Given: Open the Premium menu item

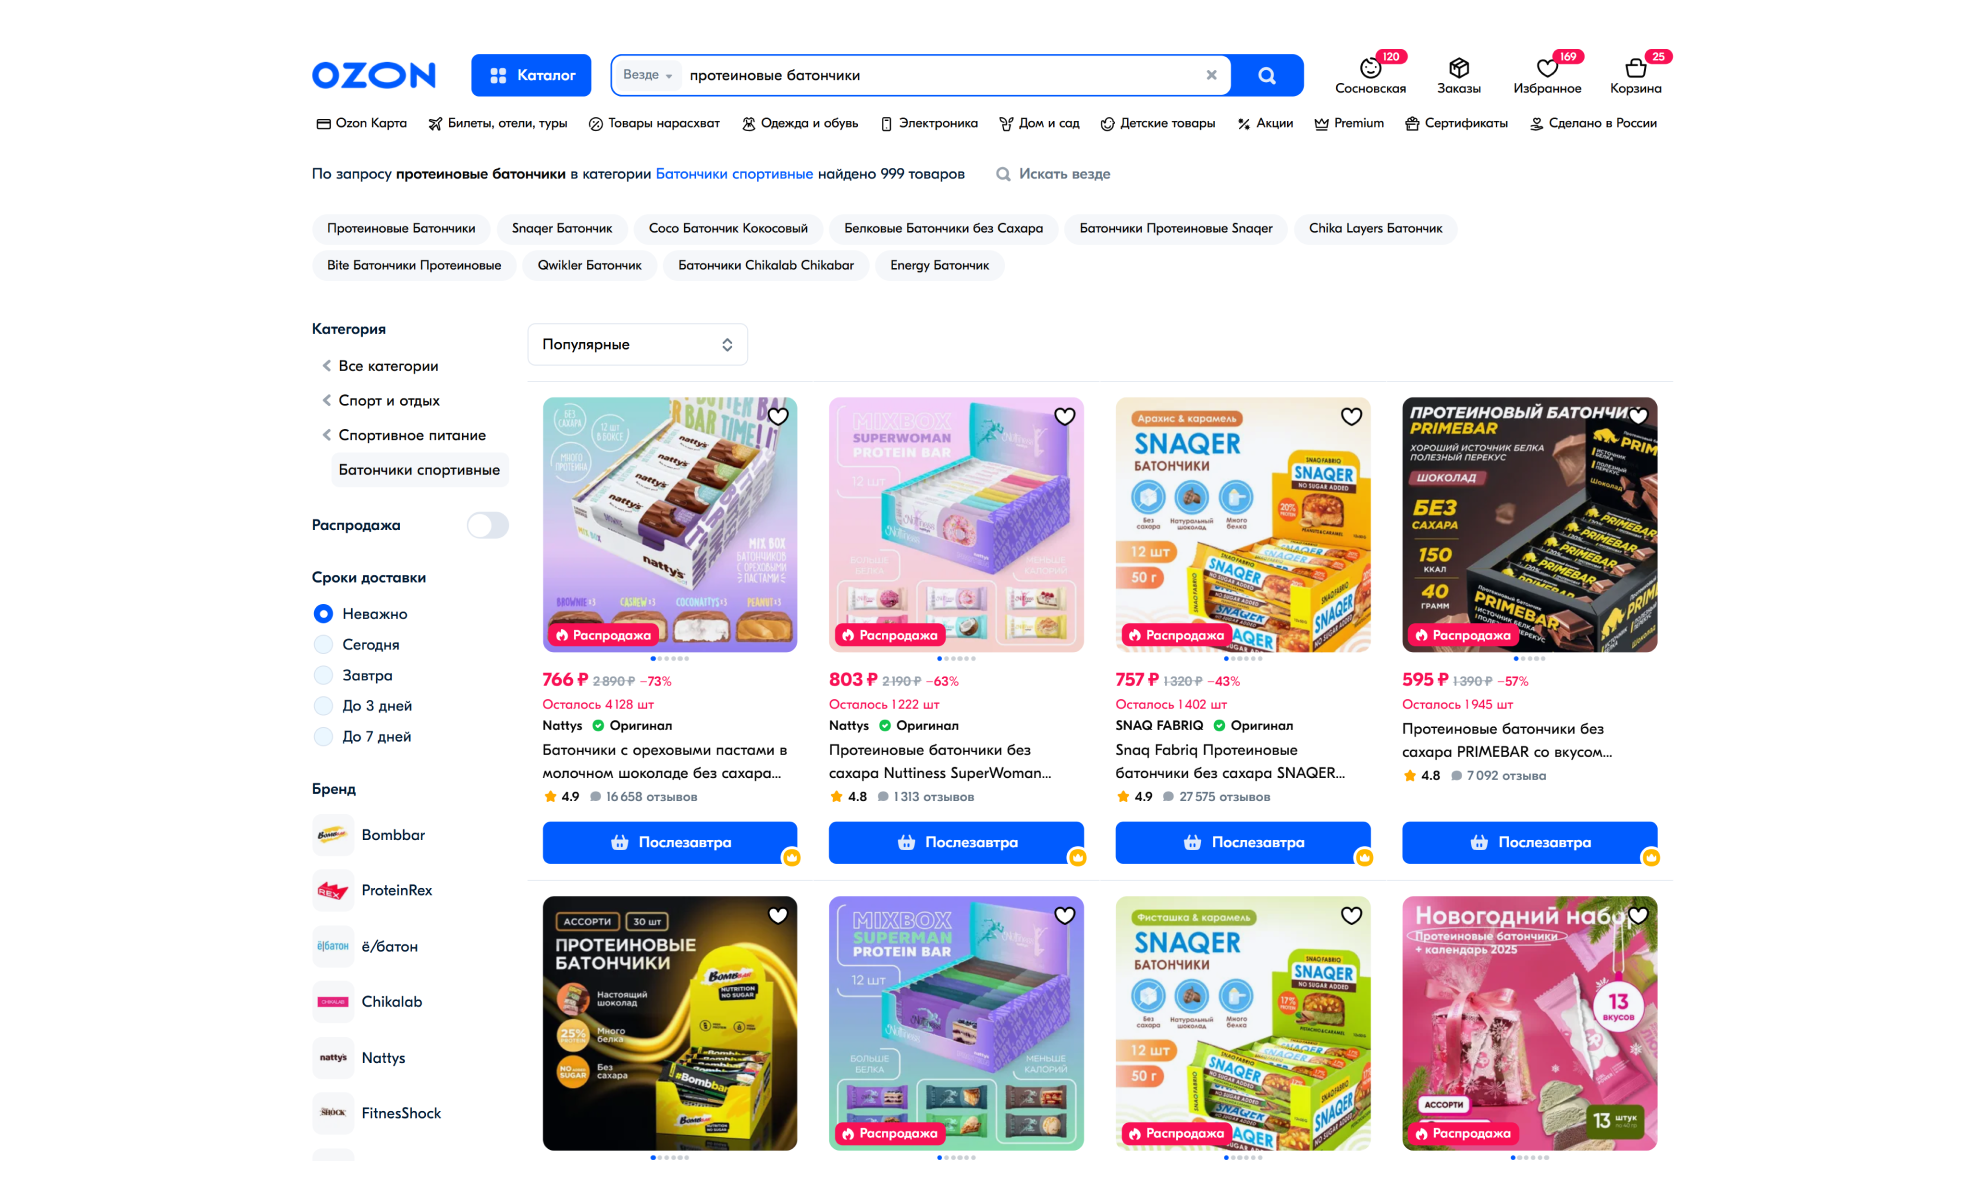Looking at the screenshot, I should coord(1349,123).
